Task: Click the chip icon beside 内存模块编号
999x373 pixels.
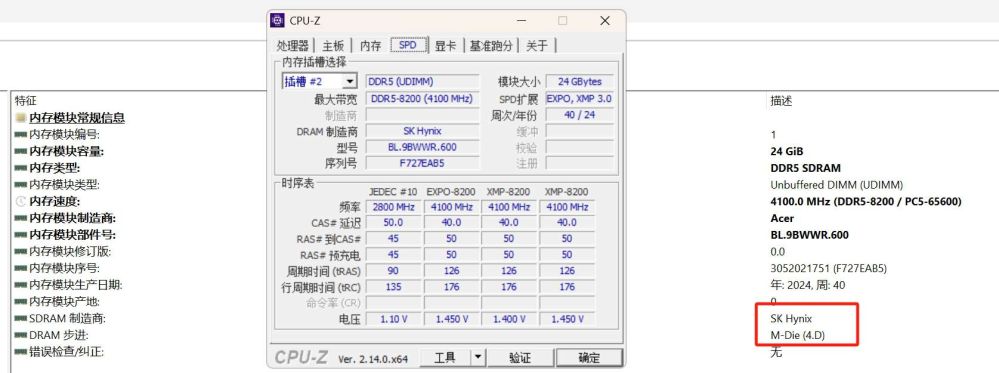Action: pyautogui.click(x=21, y=135)
